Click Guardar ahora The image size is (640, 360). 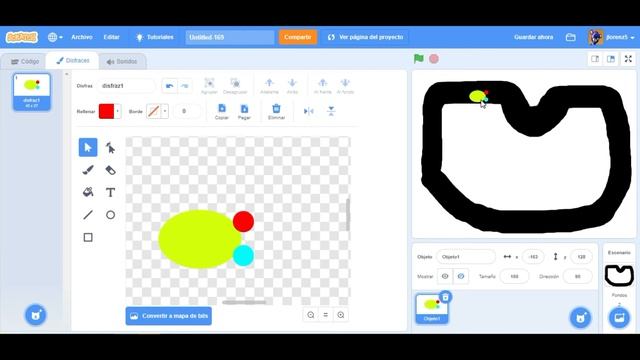[x=533, y=37]
